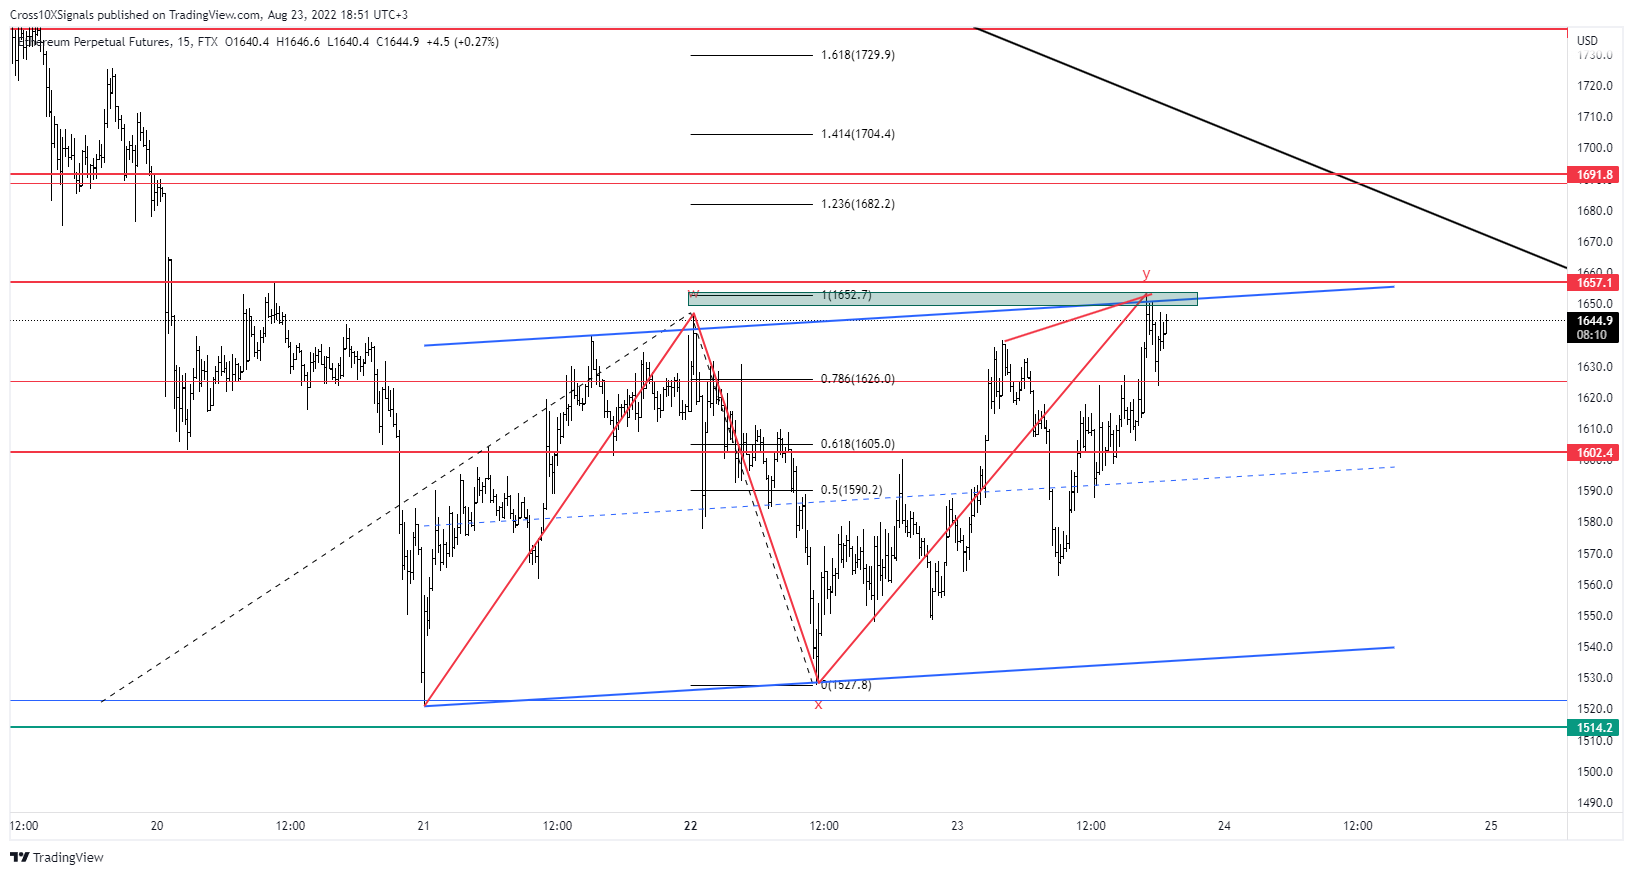Click the 25 date label on time axis
The width and height of the screenshot is (1633, 875).
pos(1492,826)
